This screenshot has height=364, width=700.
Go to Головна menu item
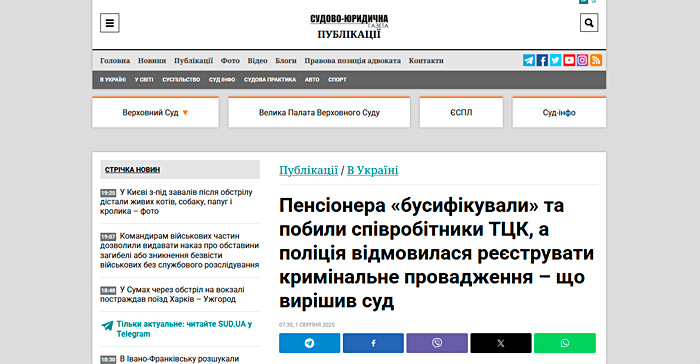click(115, 61)
